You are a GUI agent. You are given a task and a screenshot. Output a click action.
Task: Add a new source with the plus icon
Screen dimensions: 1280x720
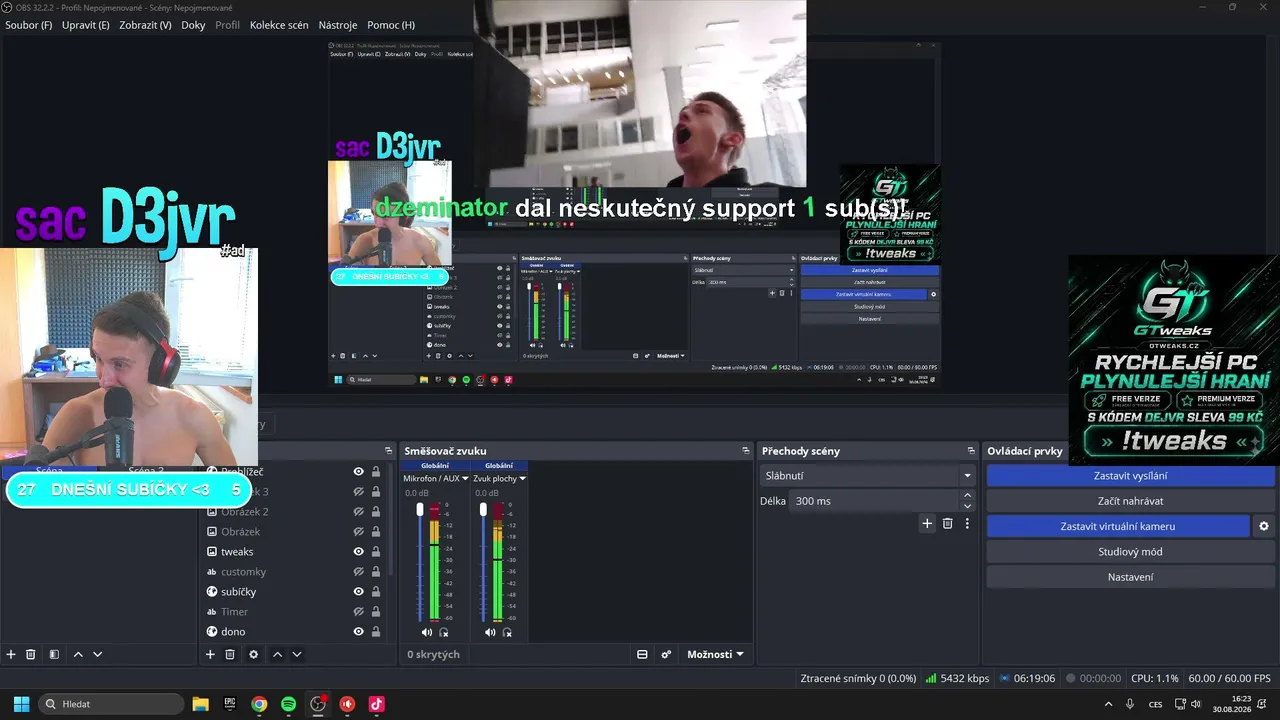[210, 654]
